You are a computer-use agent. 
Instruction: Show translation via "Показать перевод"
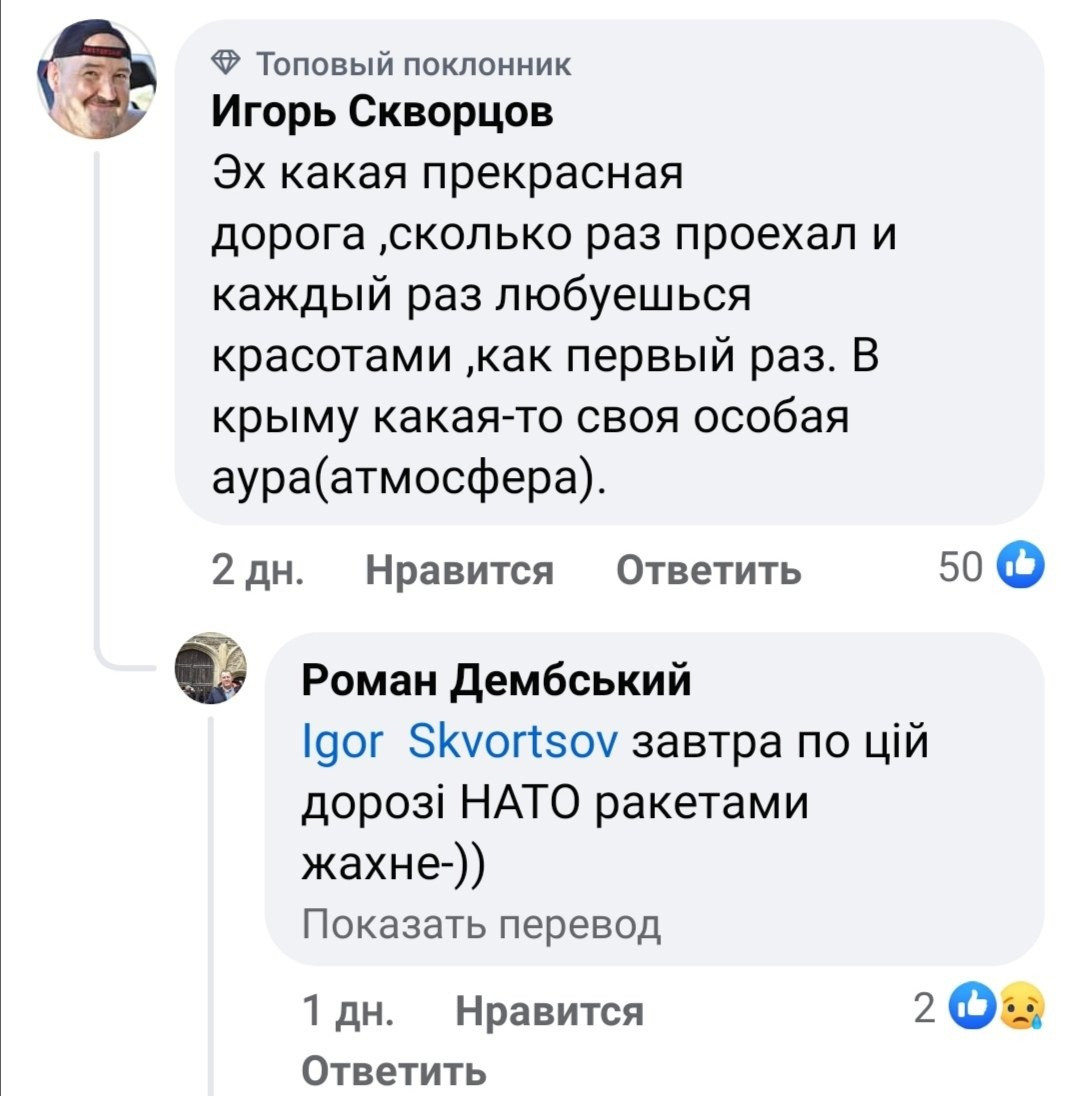click(x=481, y=925)
